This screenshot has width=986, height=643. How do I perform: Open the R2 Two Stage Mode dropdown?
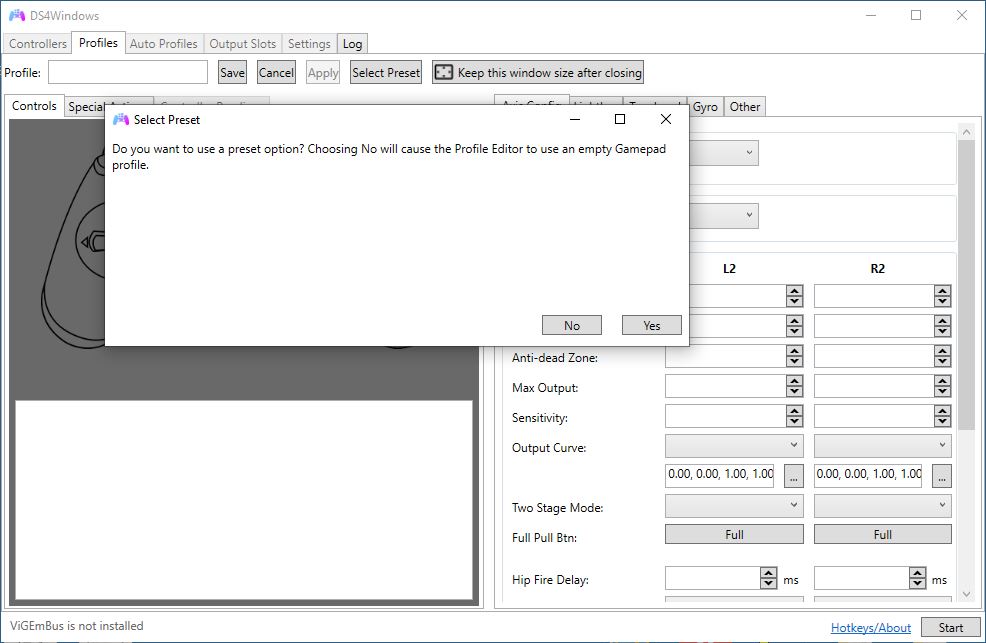882,505
